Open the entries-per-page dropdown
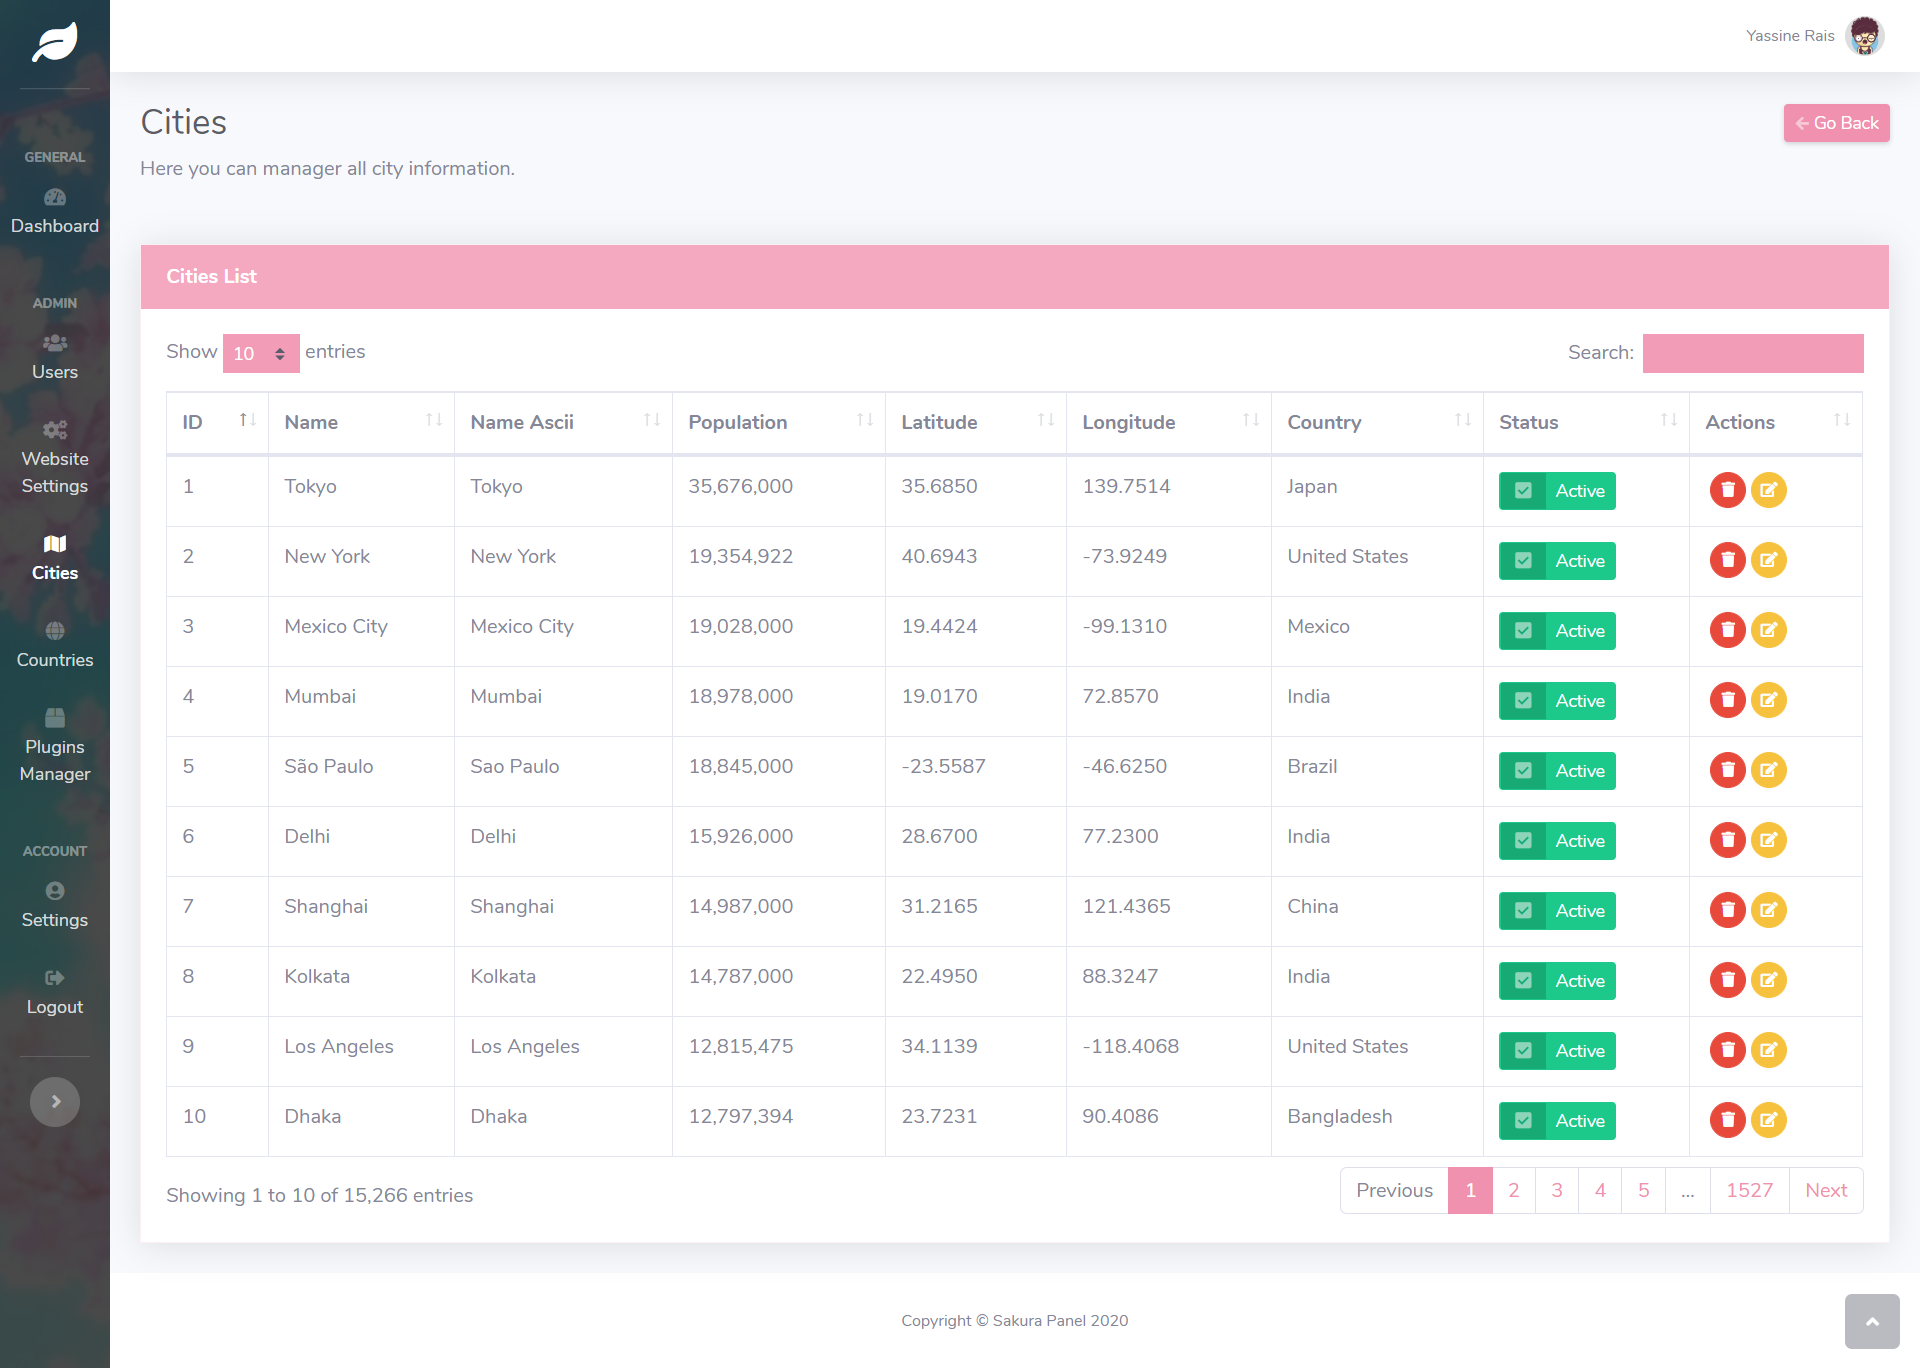 point(261,353)
